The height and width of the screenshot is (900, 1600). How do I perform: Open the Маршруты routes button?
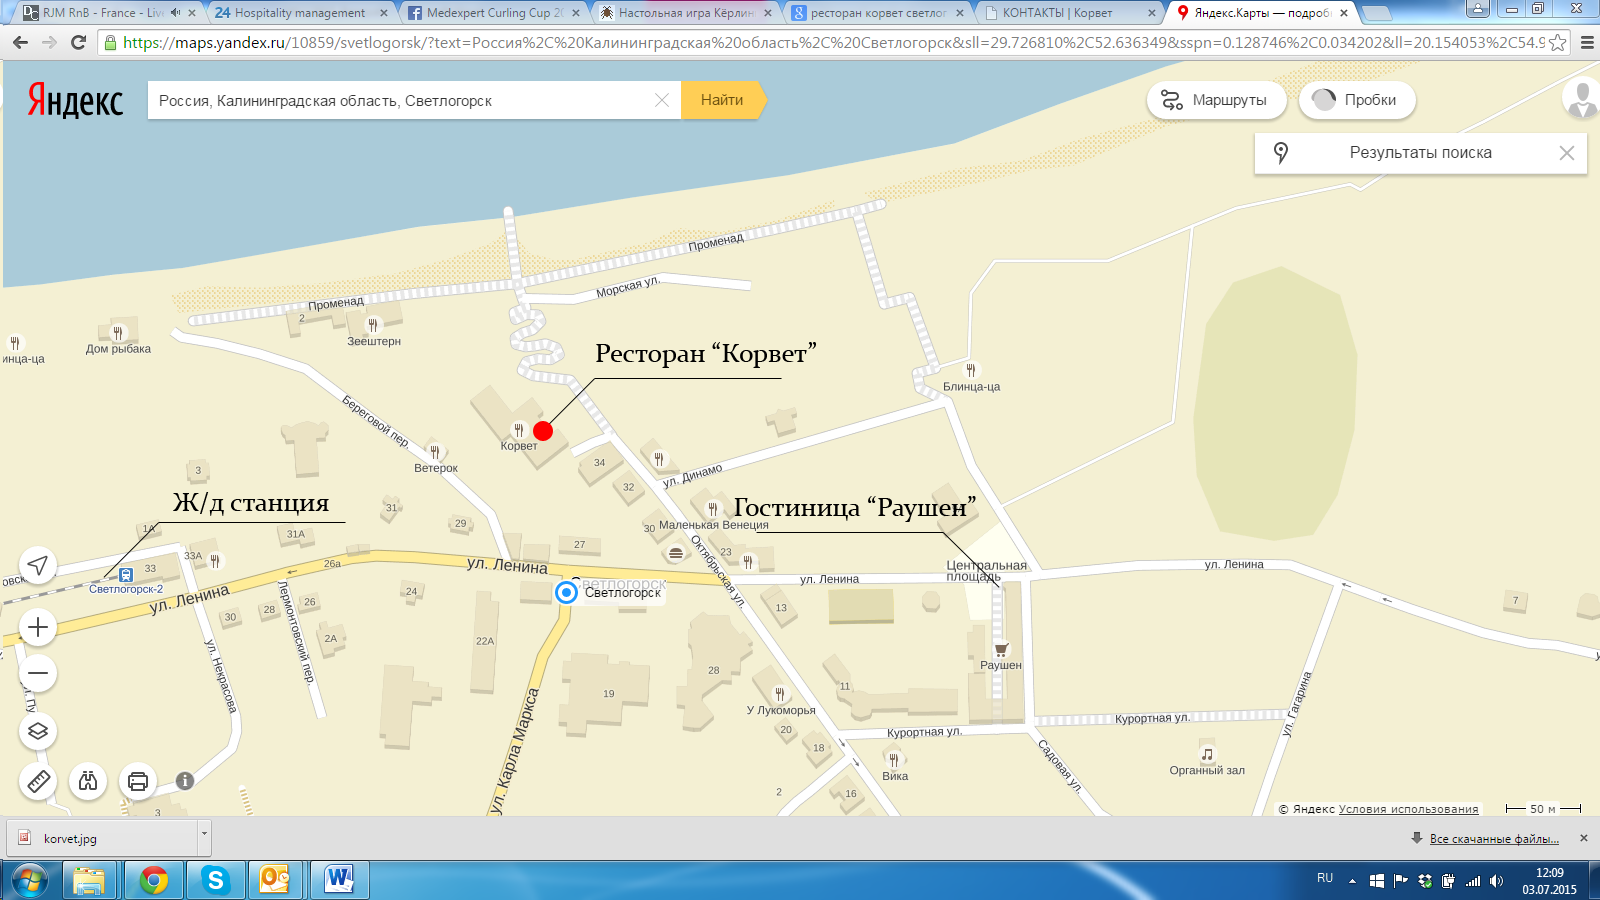click(x=1216, y=100)
